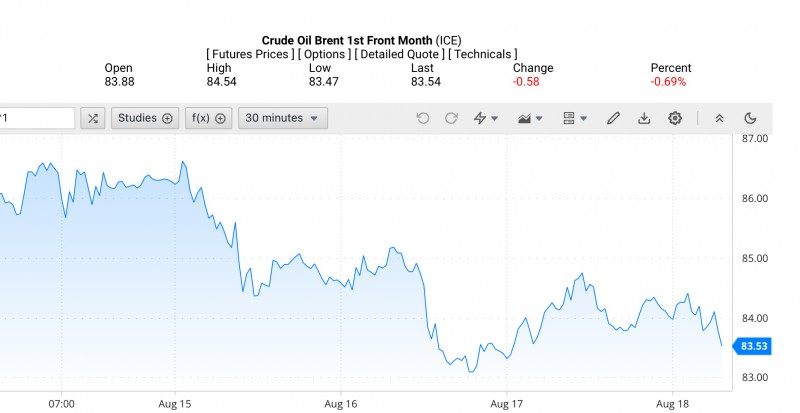
Task: Select the pencil drawing tool
Action: (614, 118)
